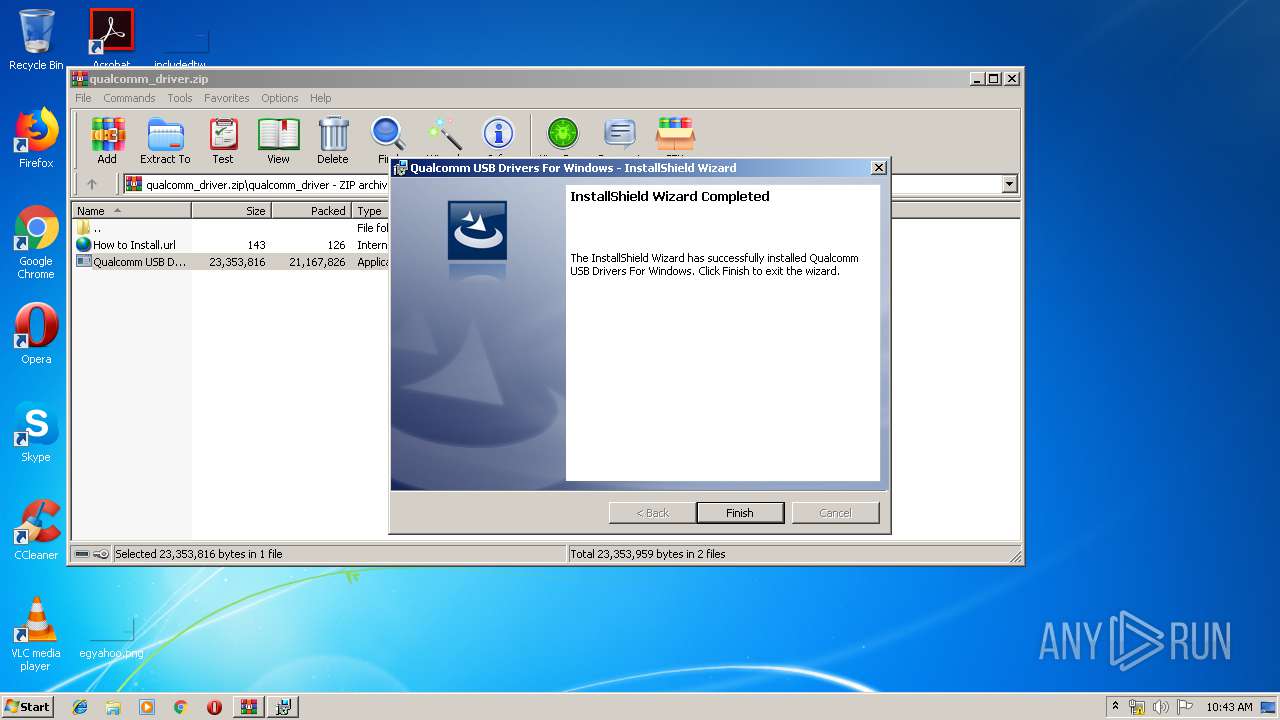The height and width of the screenshot is (720, 1280).
Task: Click the Action Center flag tray icon
Action: pos(1185,707)
